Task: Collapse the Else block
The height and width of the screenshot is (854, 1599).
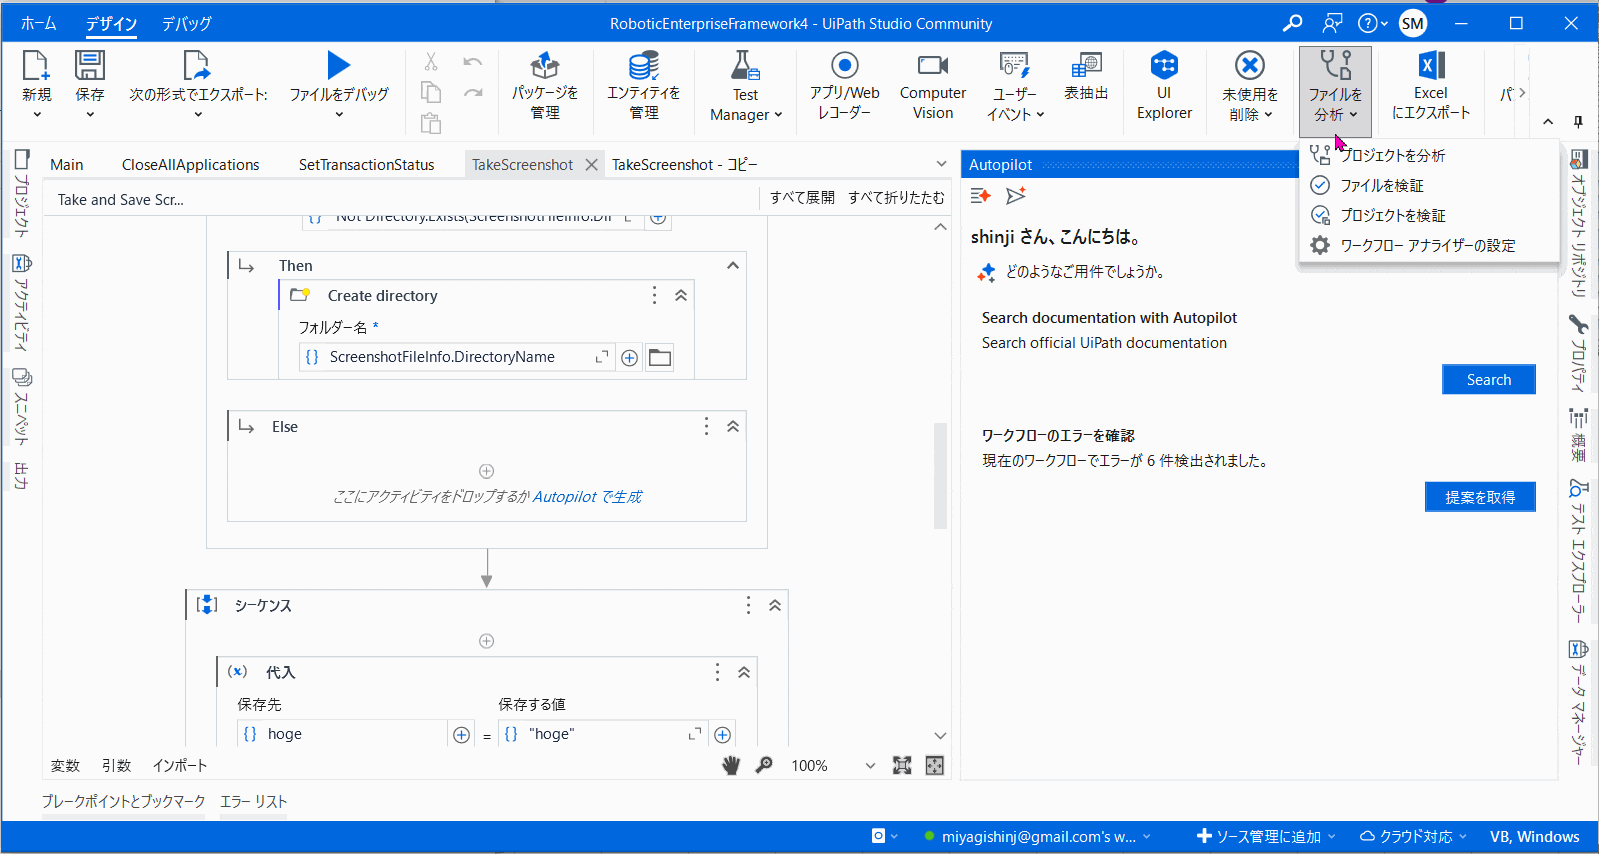Action: [x=733, y=427]
